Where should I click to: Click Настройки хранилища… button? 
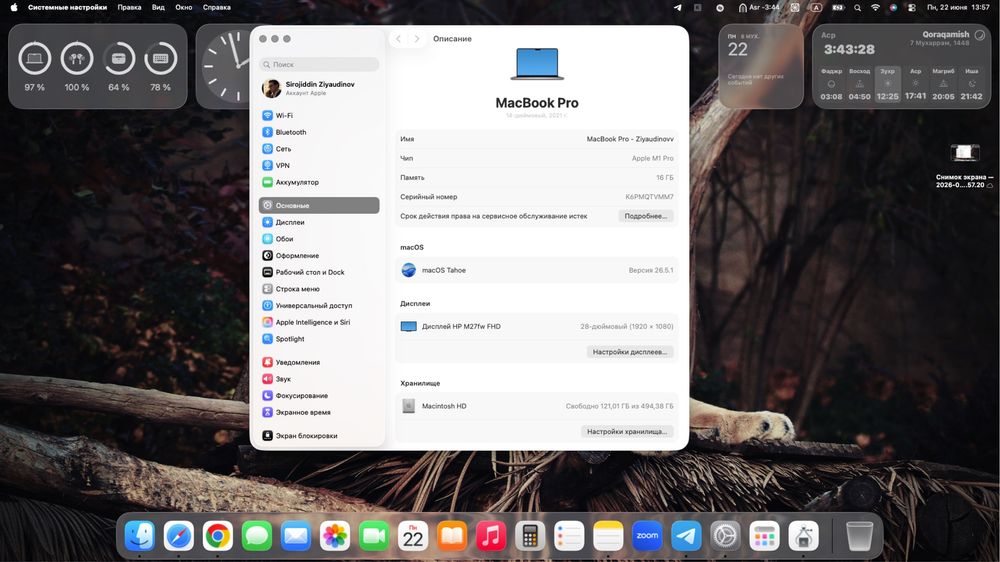tap(627, 432)
